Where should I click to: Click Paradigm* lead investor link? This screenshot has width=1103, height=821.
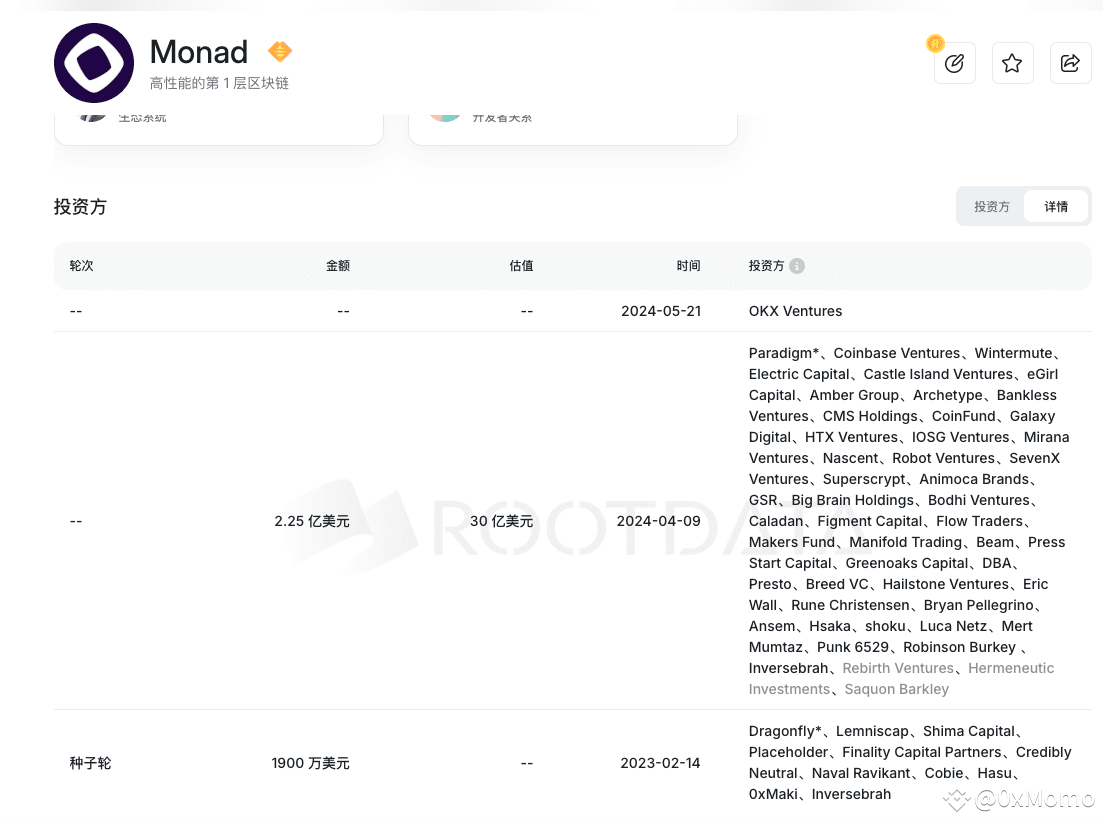tap(784, 353)
